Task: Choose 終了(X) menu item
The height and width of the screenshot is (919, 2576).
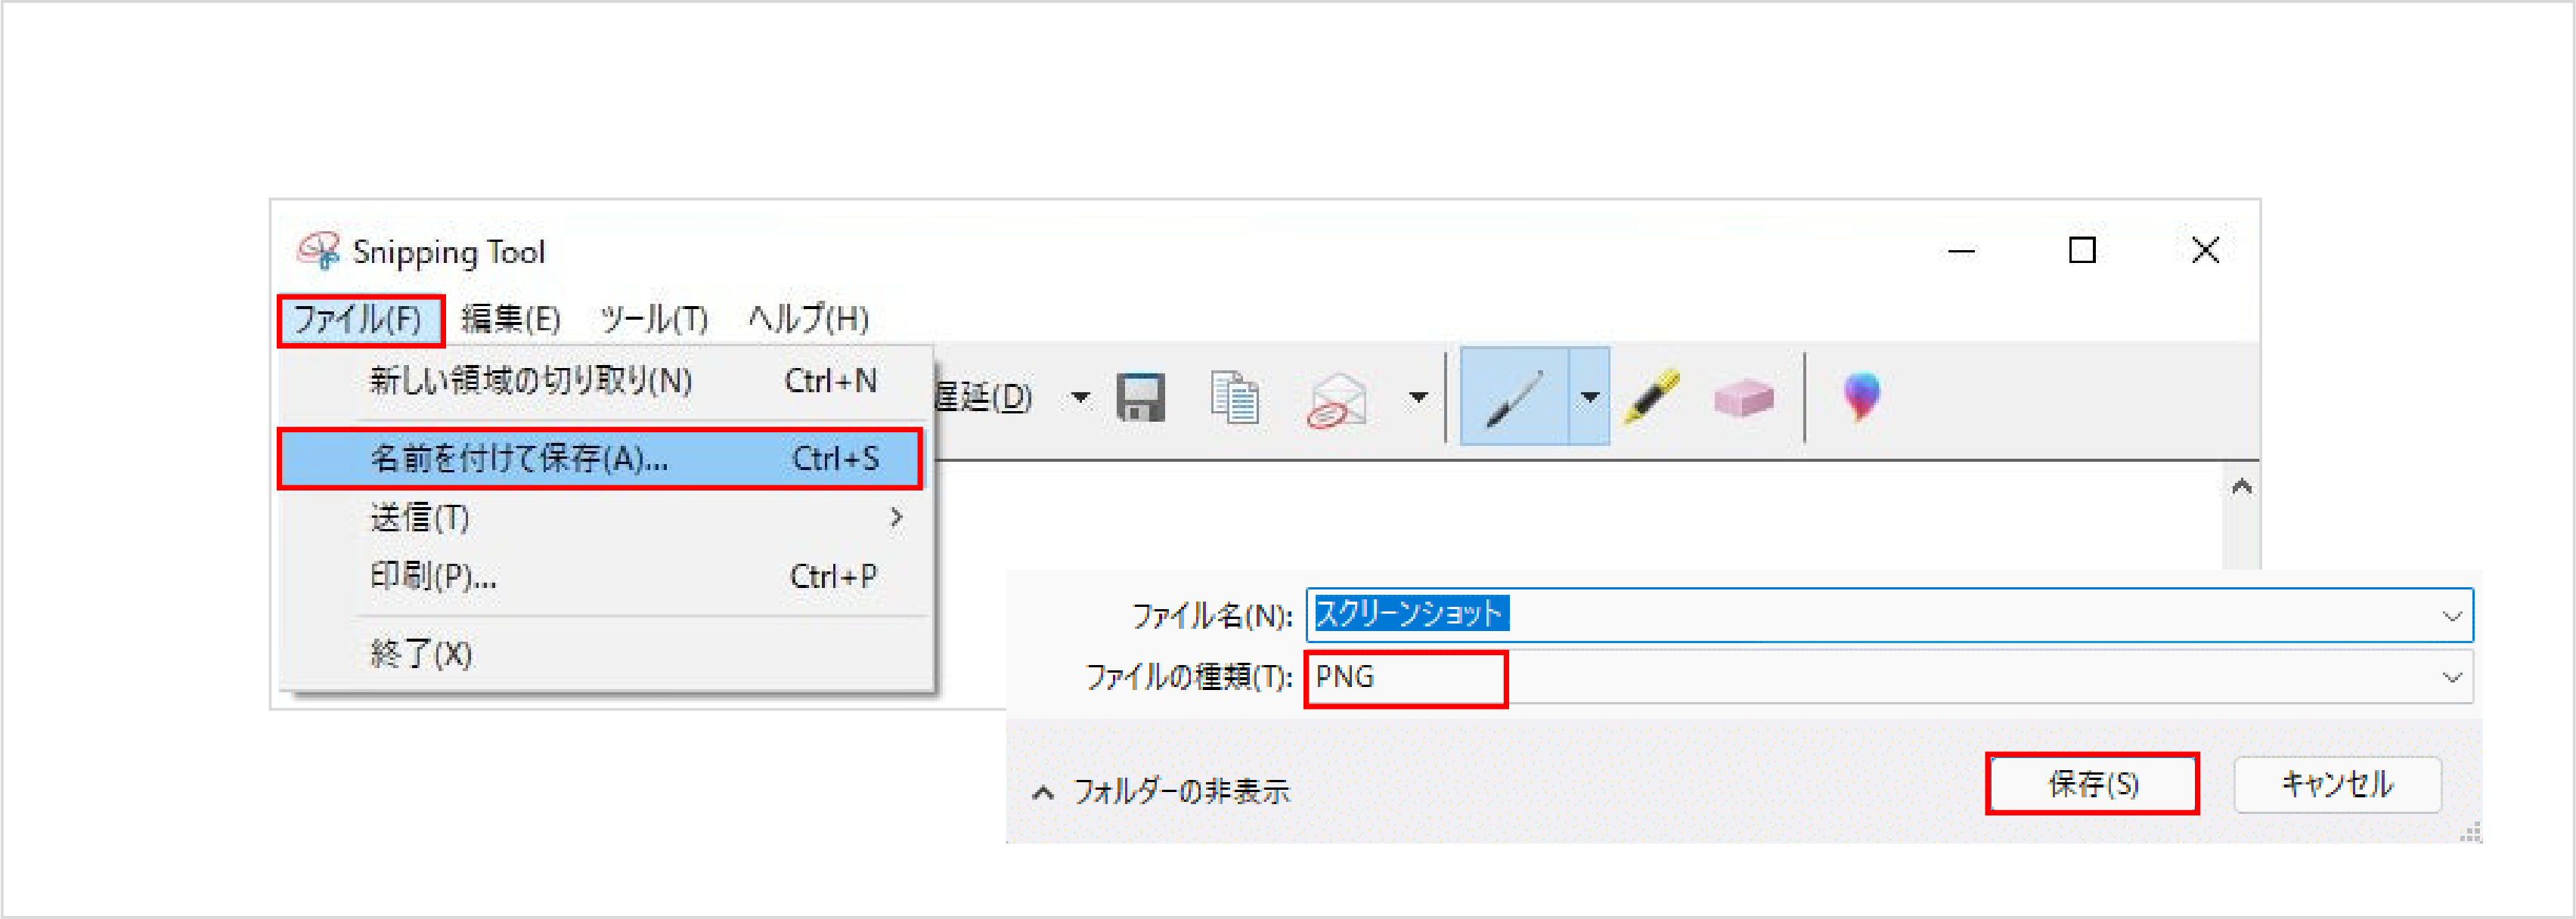Action: (x=606, y=654)
